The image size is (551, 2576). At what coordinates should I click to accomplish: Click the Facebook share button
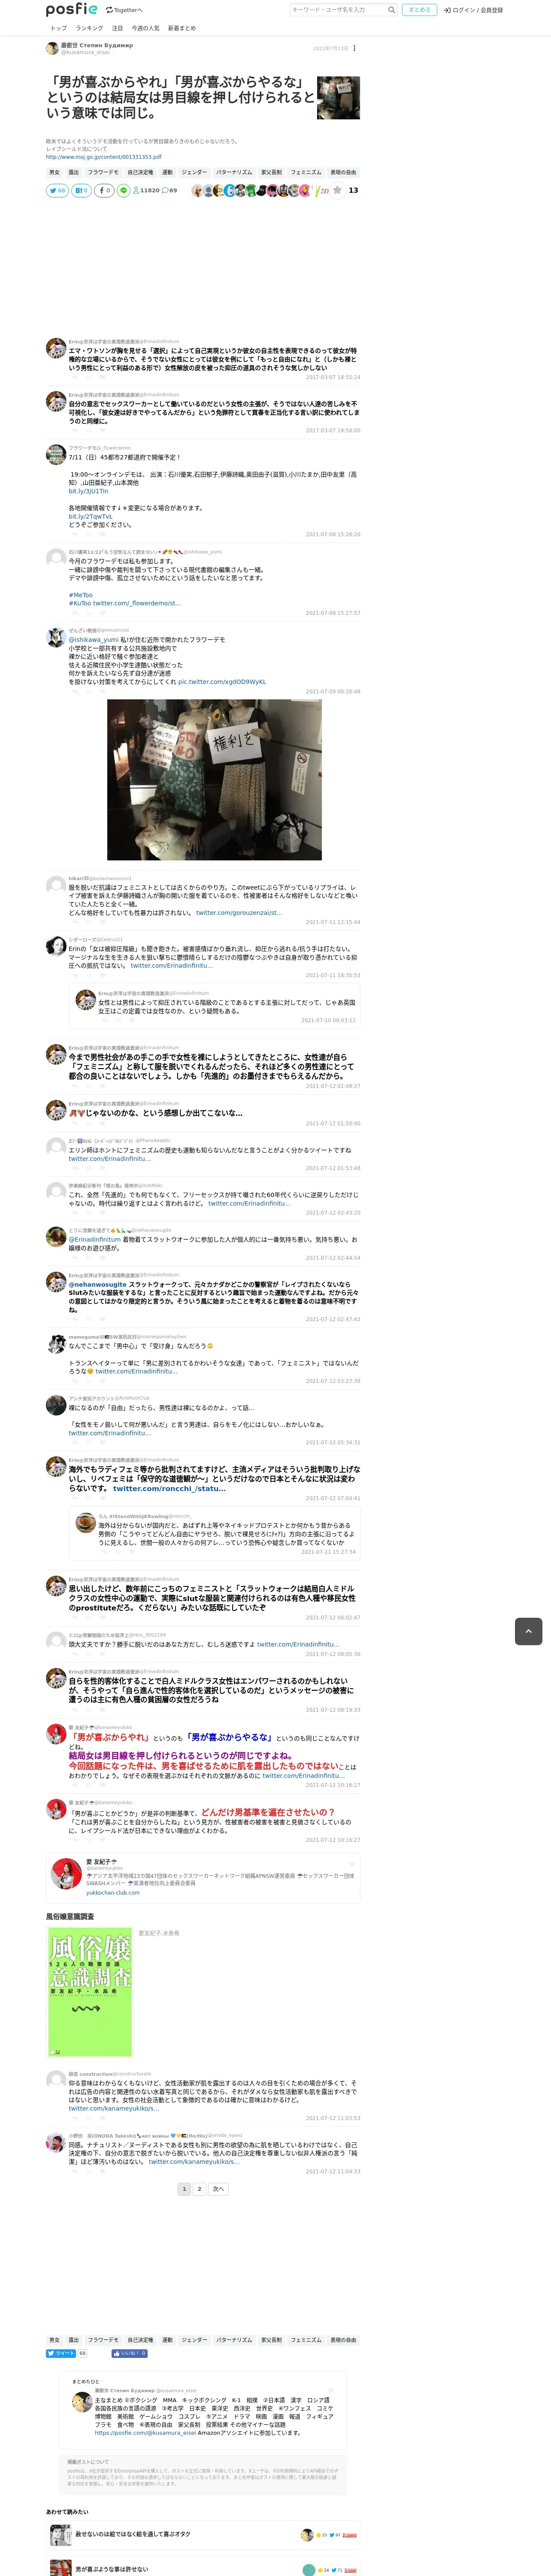(x=104, y=190)
